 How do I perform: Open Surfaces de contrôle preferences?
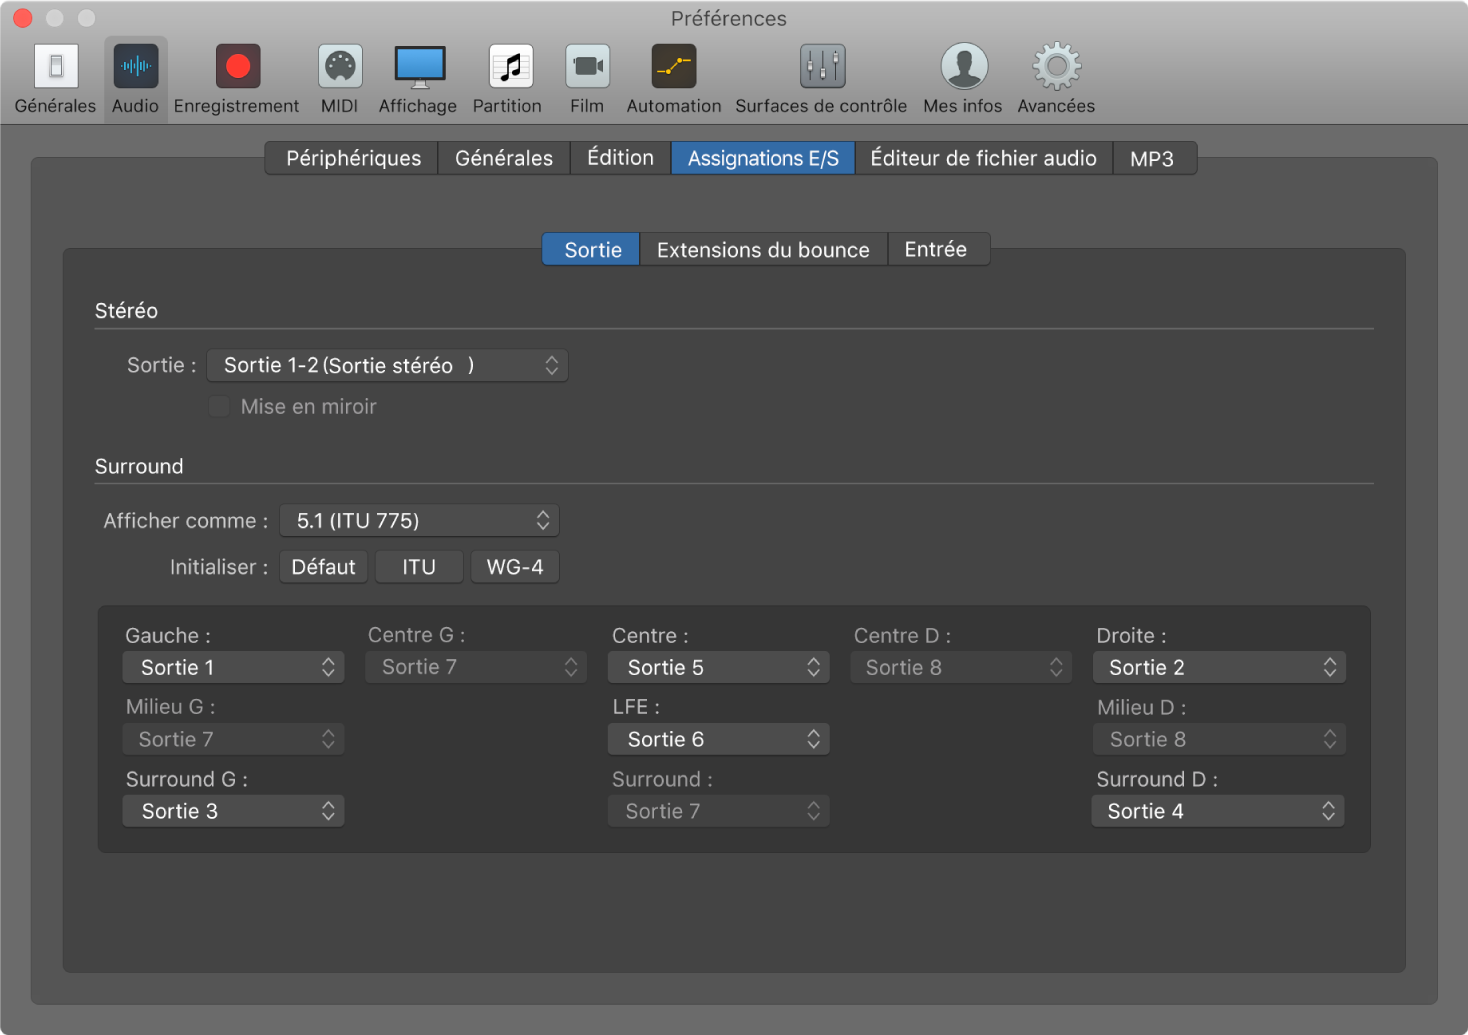tap(822, 67)
